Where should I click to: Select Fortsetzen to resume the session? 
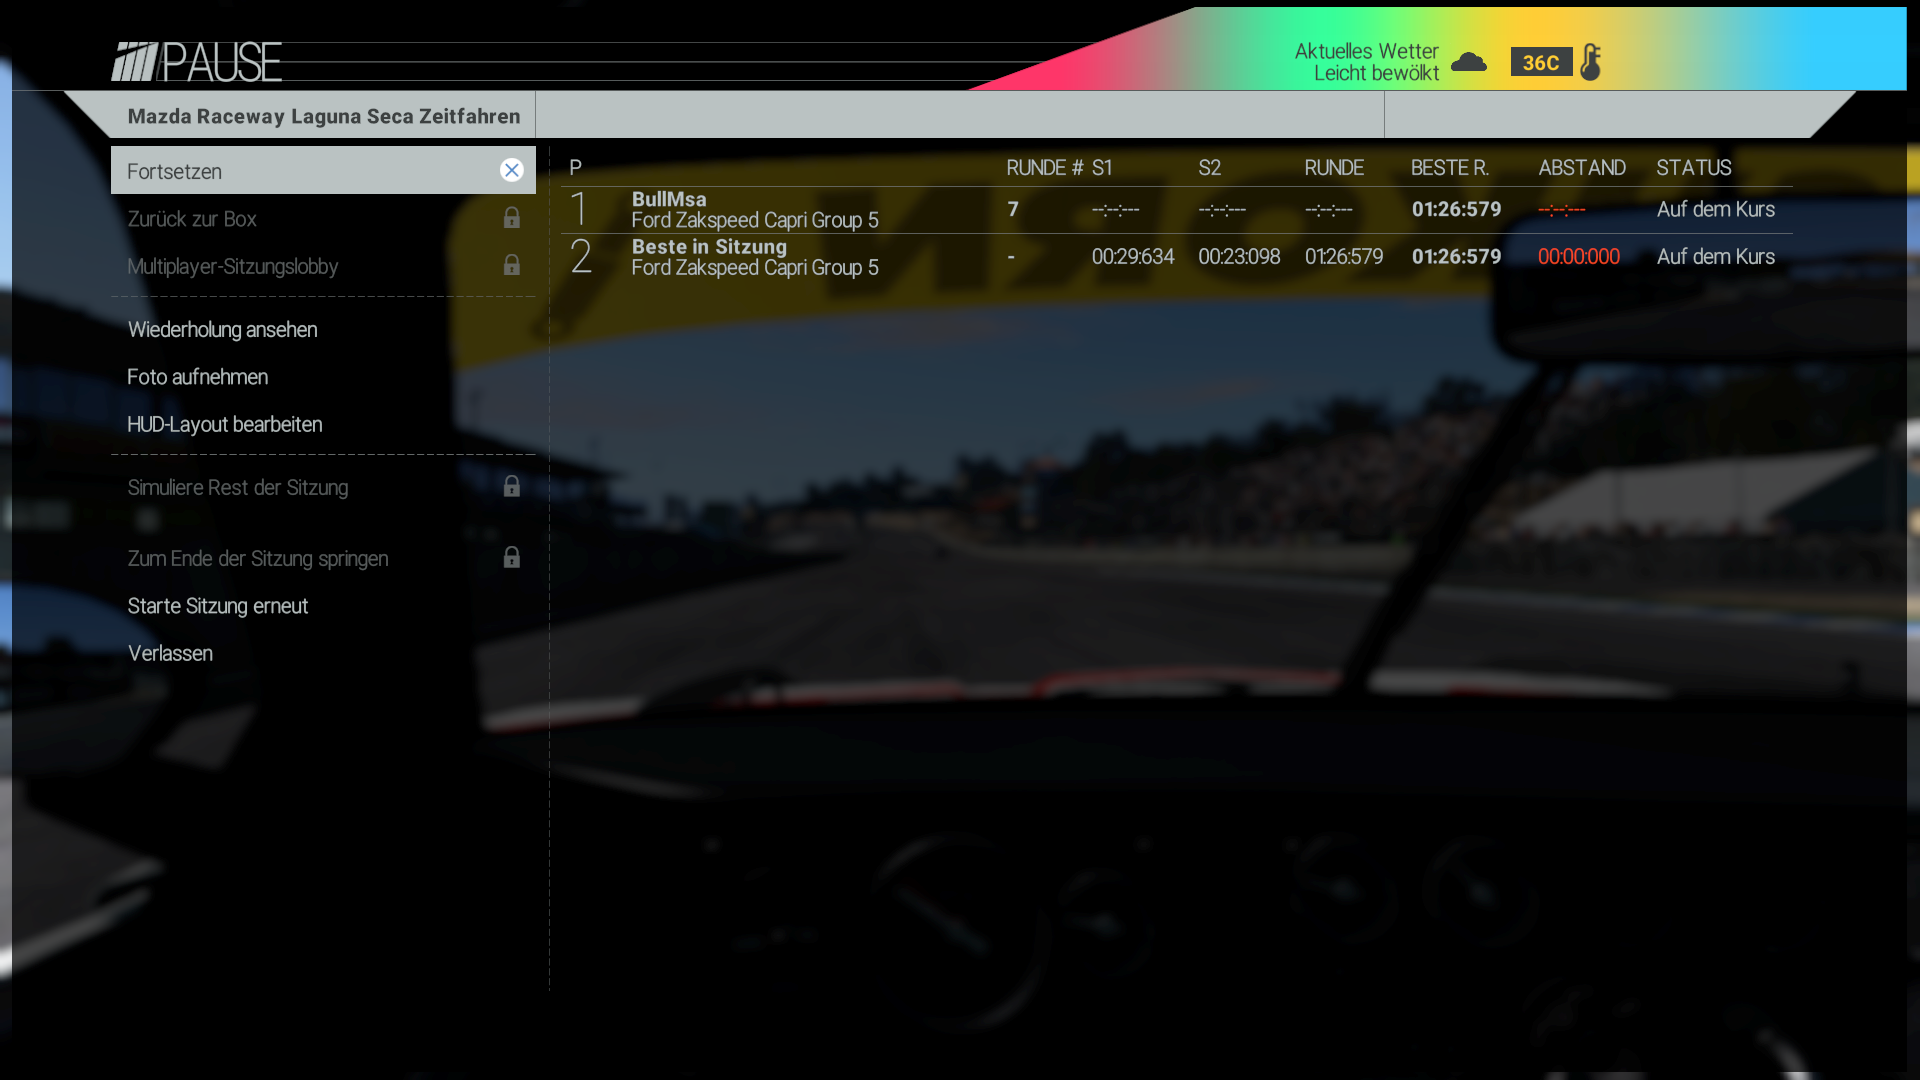pyautogui.click(x=323, y=170)
